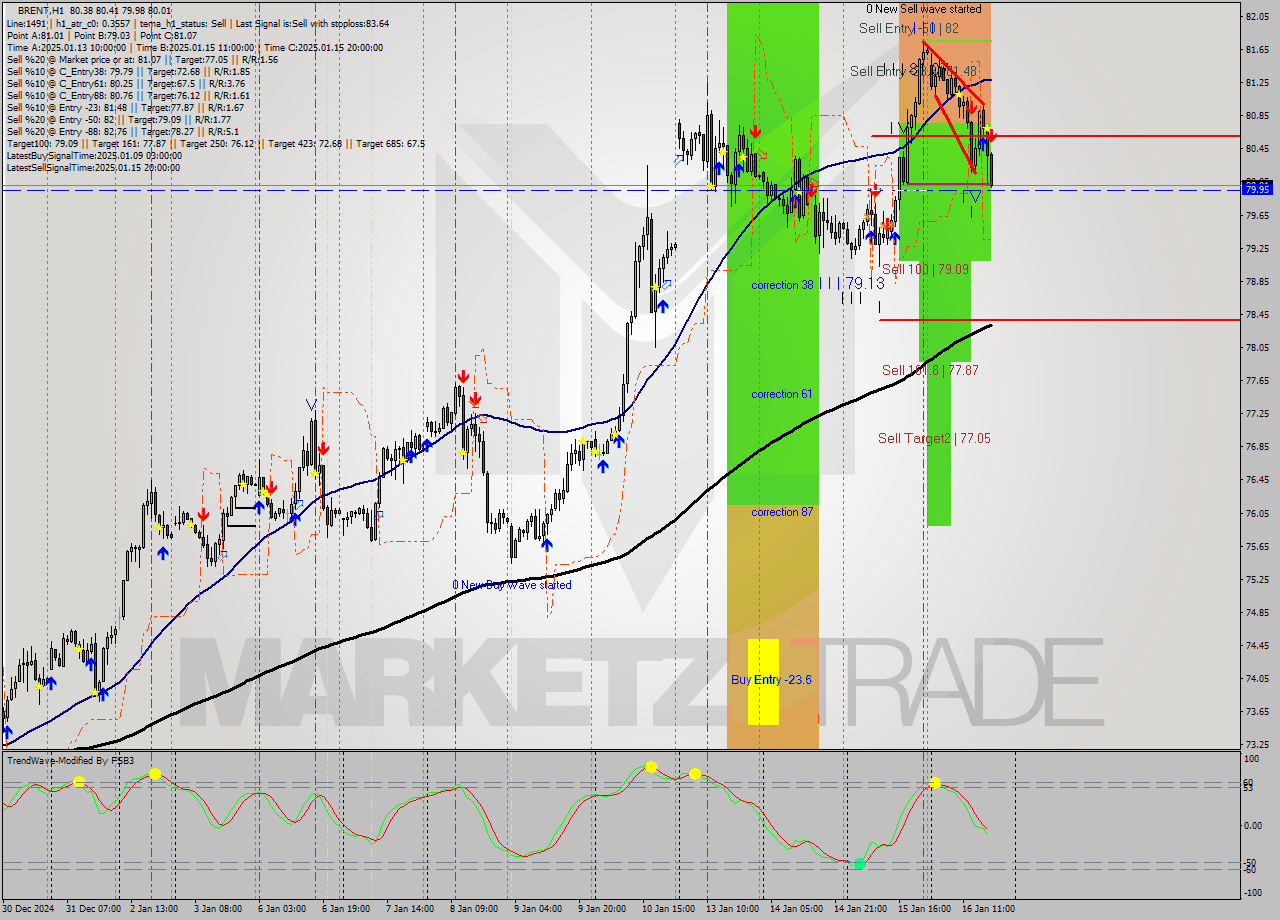
Task: Click the BRENT,H1 symbol title text
Action: click(x=43, y=10)
